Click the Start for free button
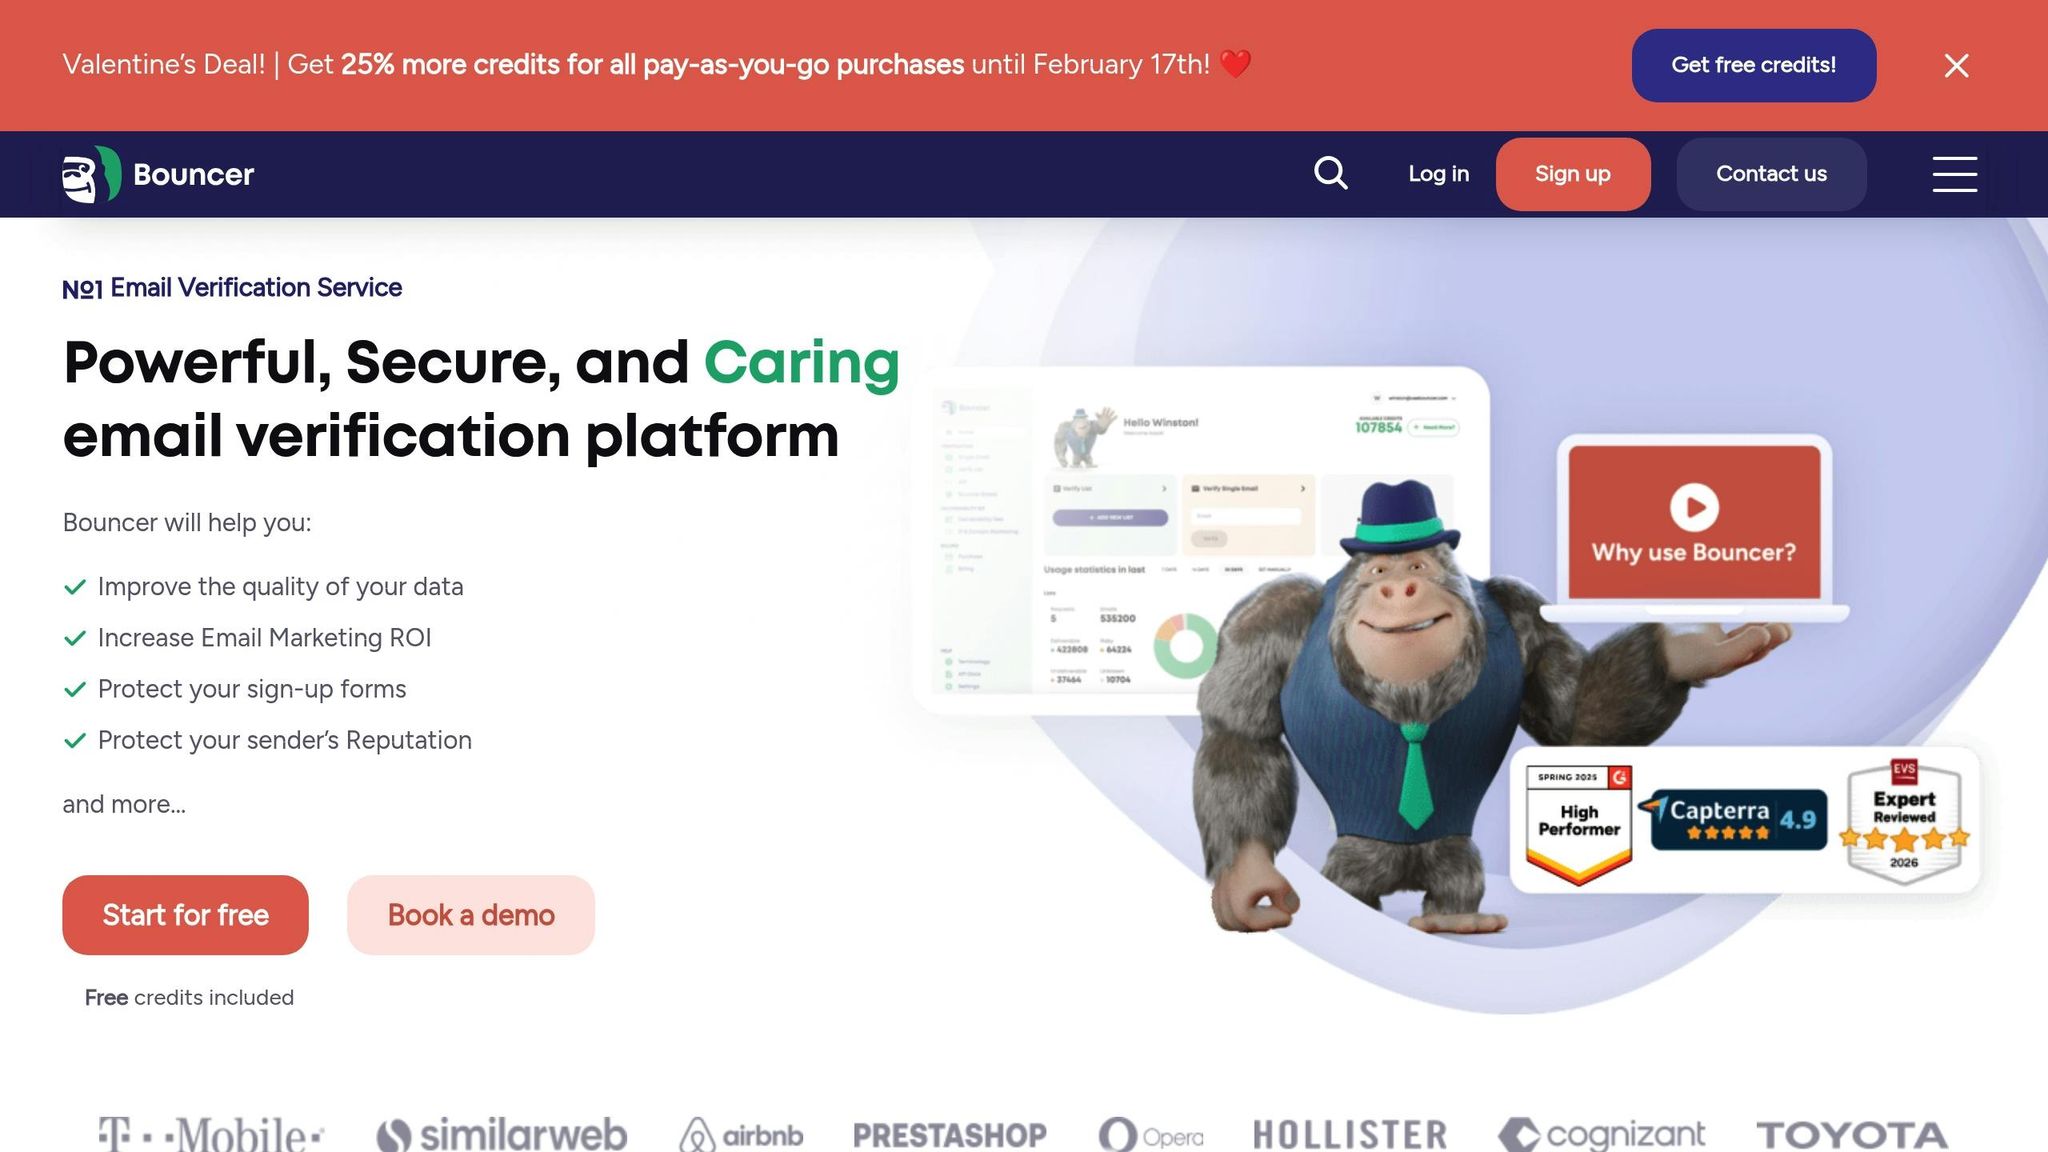 click(x=185, y=915)
